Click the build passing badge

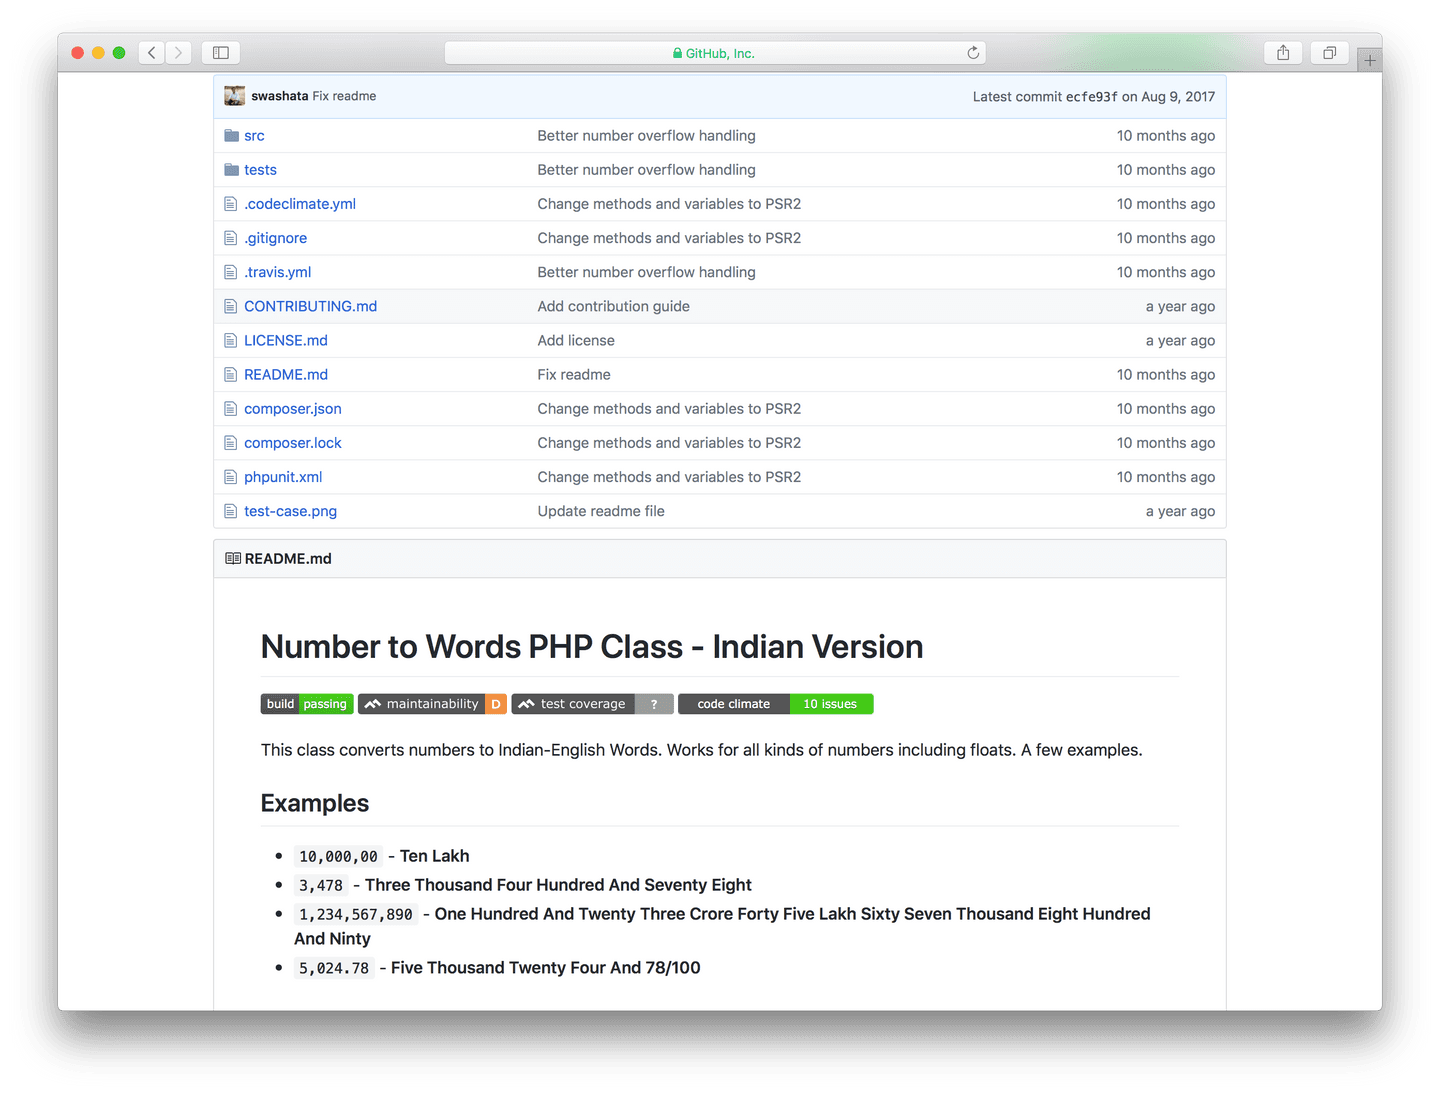pos(307,704)
